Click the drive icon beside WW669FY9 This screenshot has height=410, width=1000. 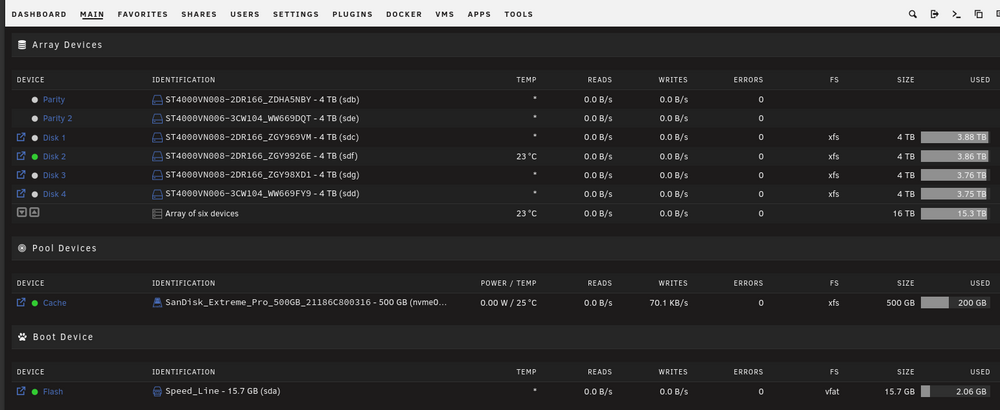tap(157, 194)
